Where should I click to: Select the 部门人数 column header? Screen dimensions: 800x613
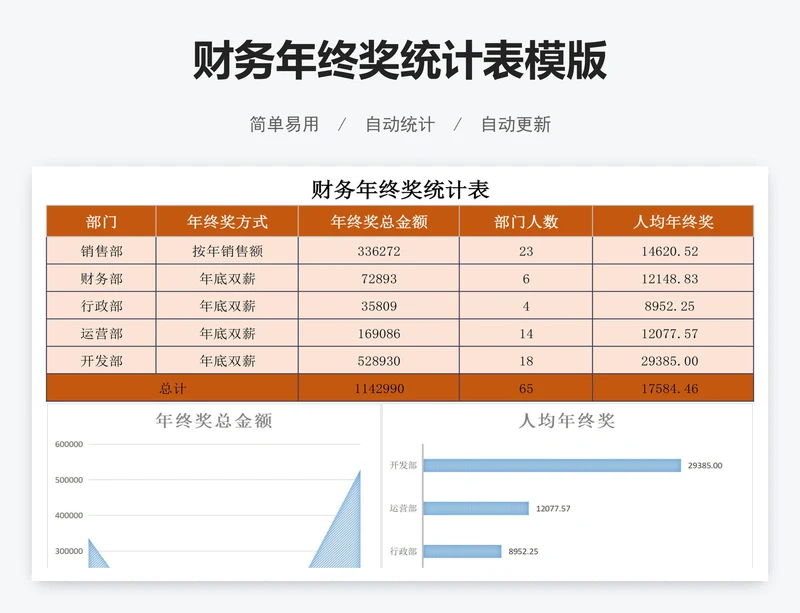[x=526, y=222]
